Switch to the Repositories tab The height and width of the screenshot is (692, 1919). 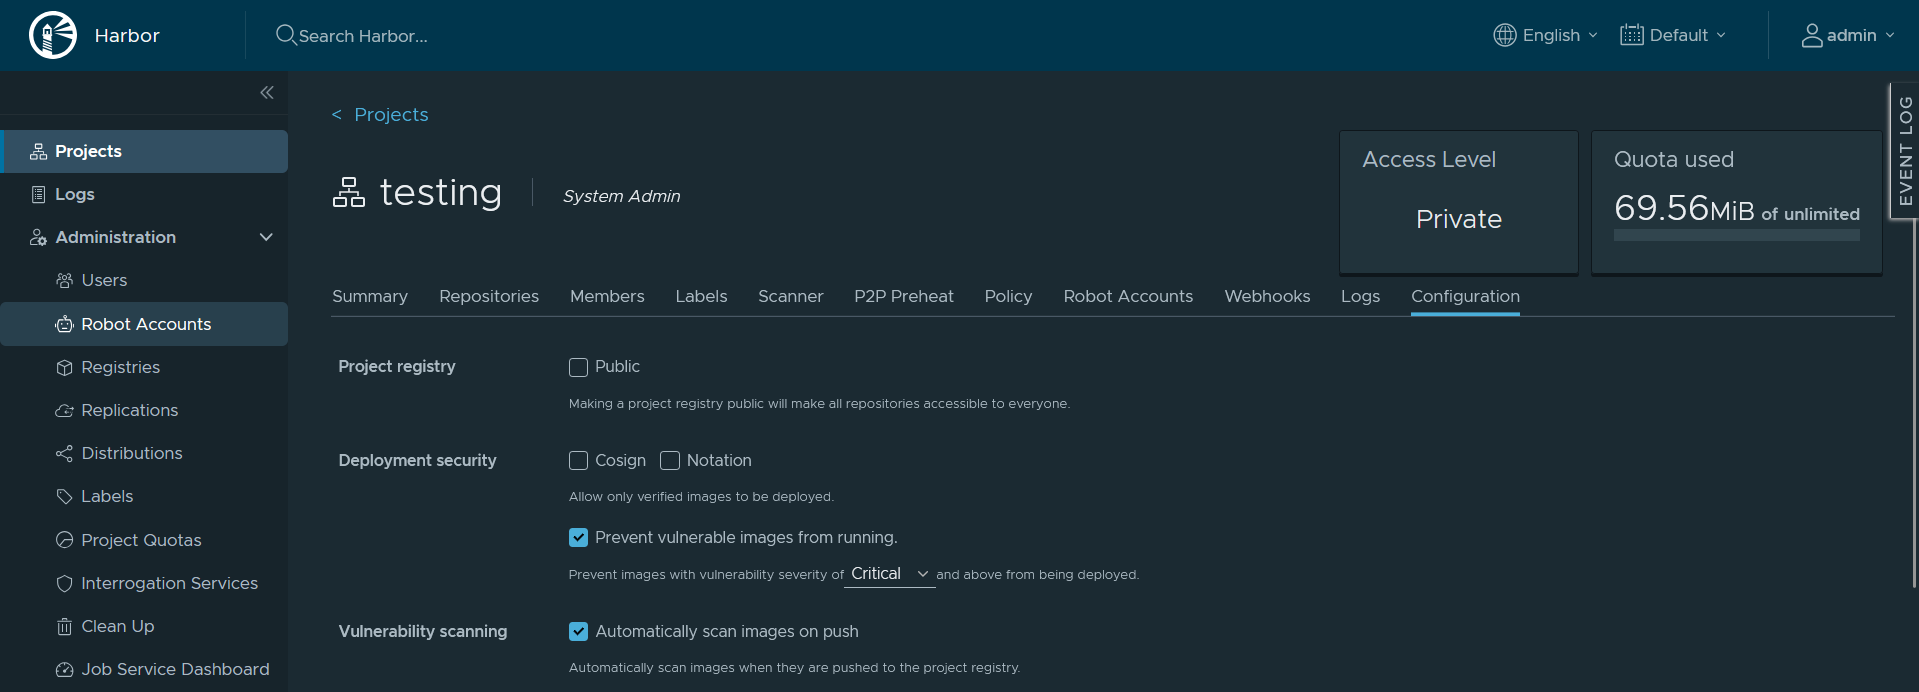click(x=488, y=297)
